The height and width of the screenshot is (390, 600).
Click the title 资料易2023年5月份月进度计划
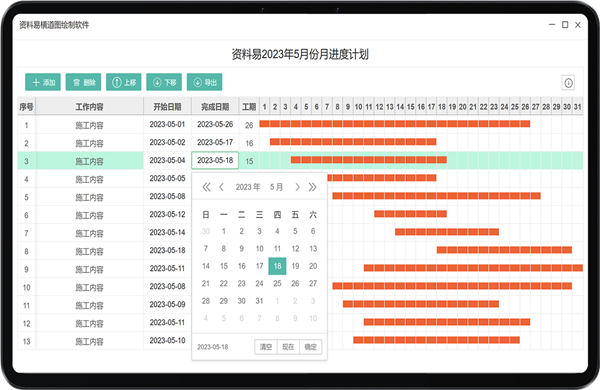(x=300, y=54)
